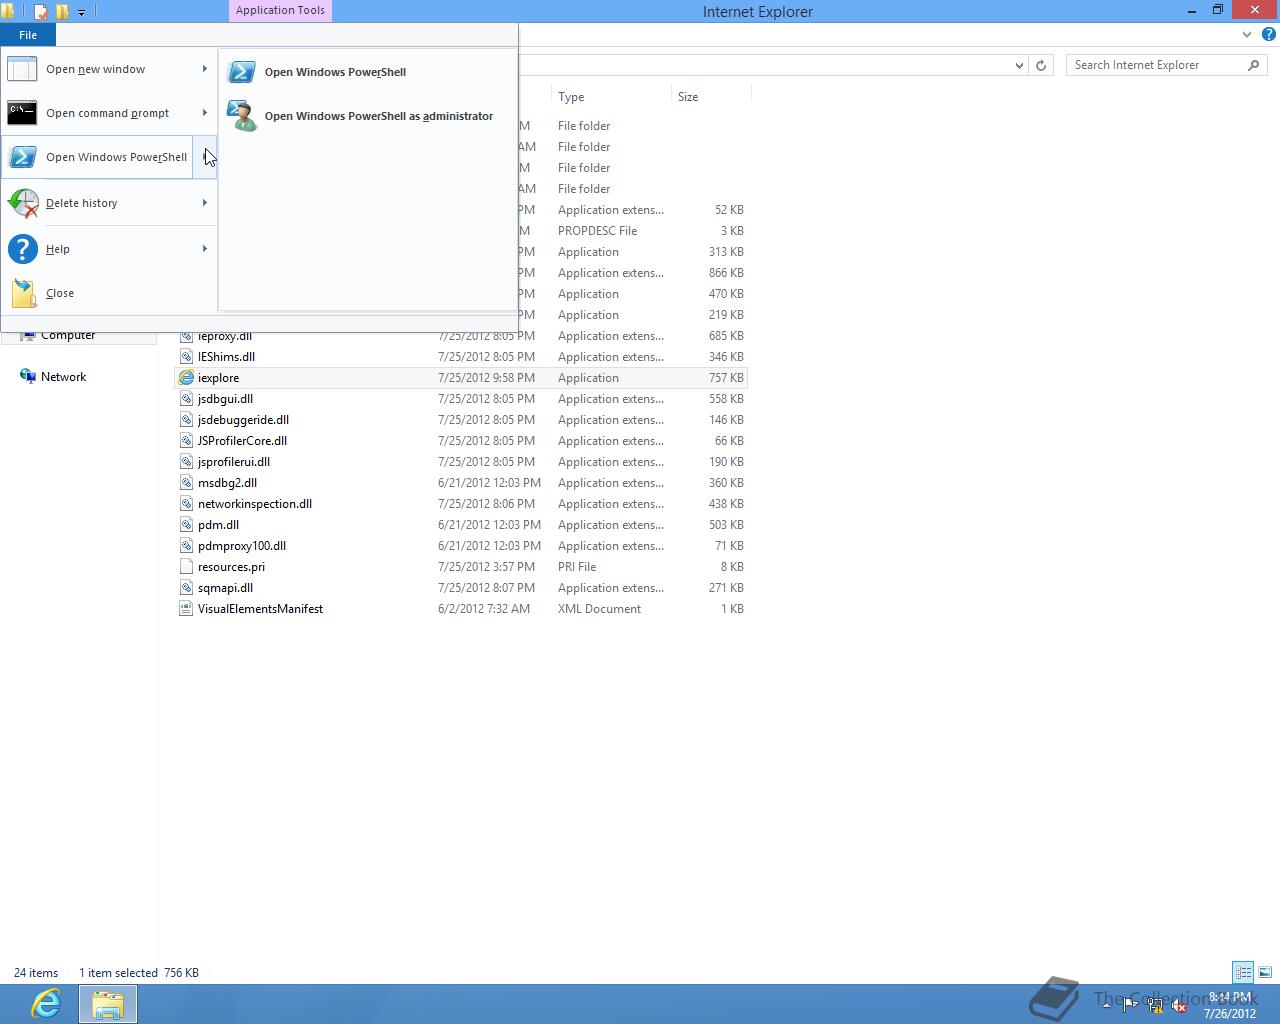The height and width of the screenshot is (1024, 1280).
Task: Click the network warning tray icon
Action: point(1155,1006)
